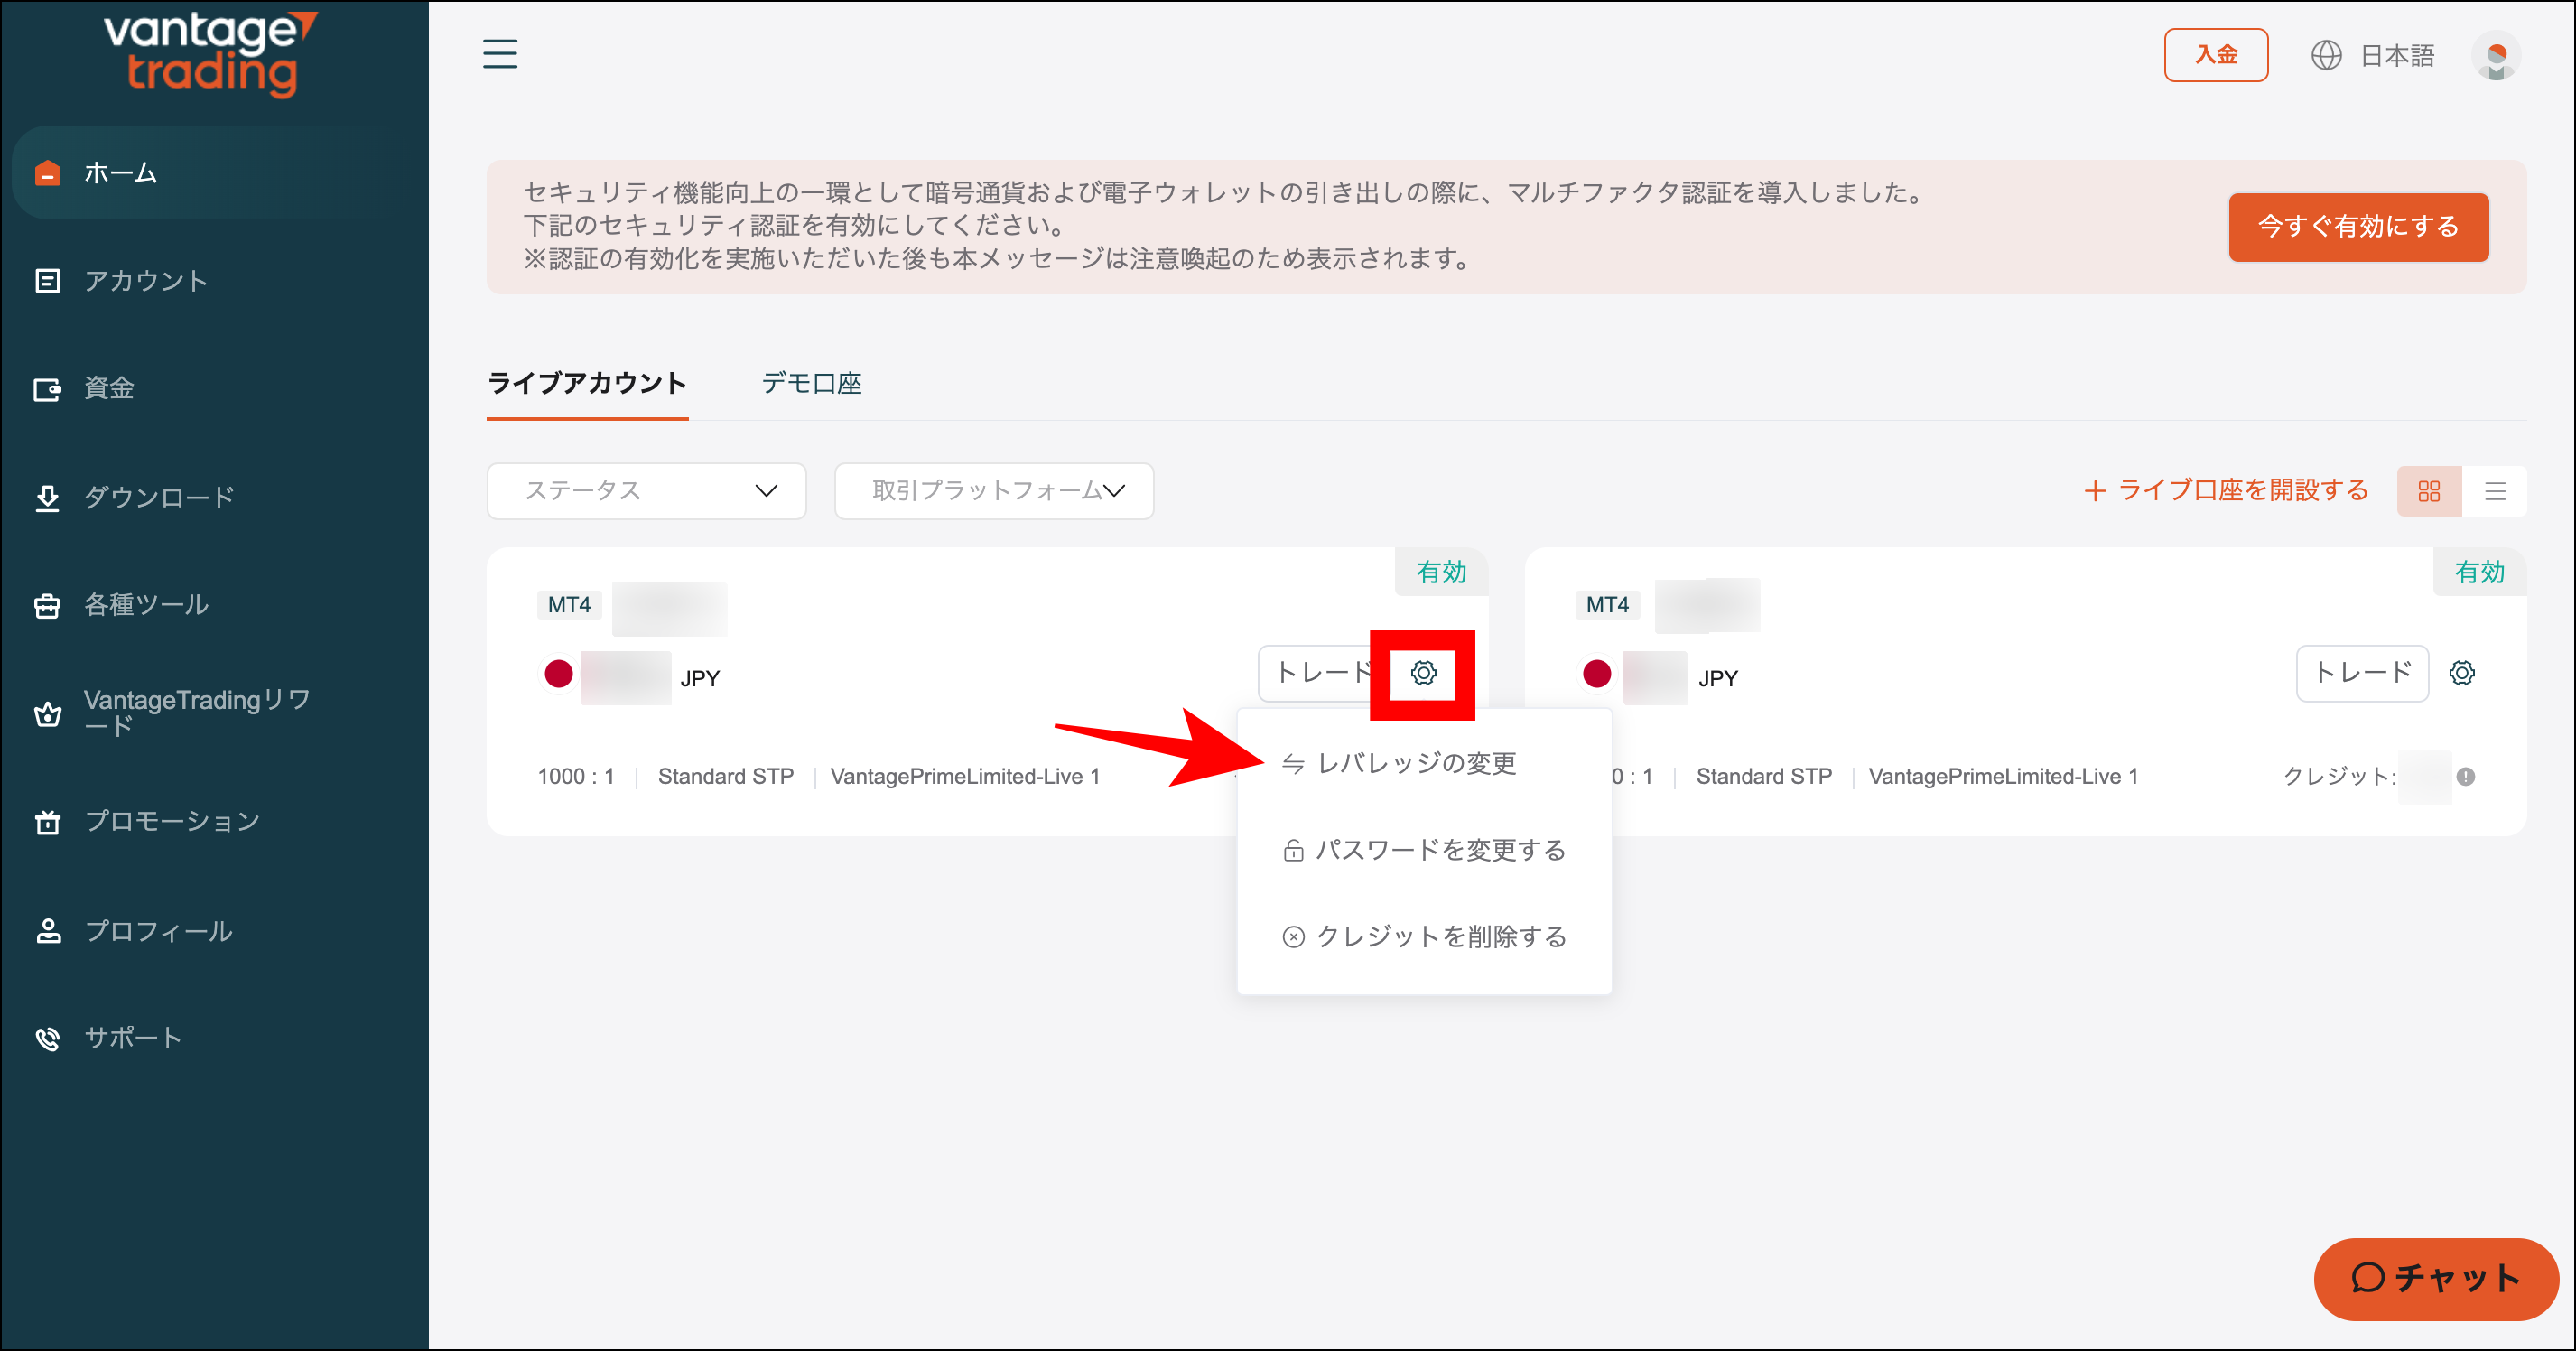Open サポート in the sidebar
The image size is (2576, 1351).
coord(132,1038)
